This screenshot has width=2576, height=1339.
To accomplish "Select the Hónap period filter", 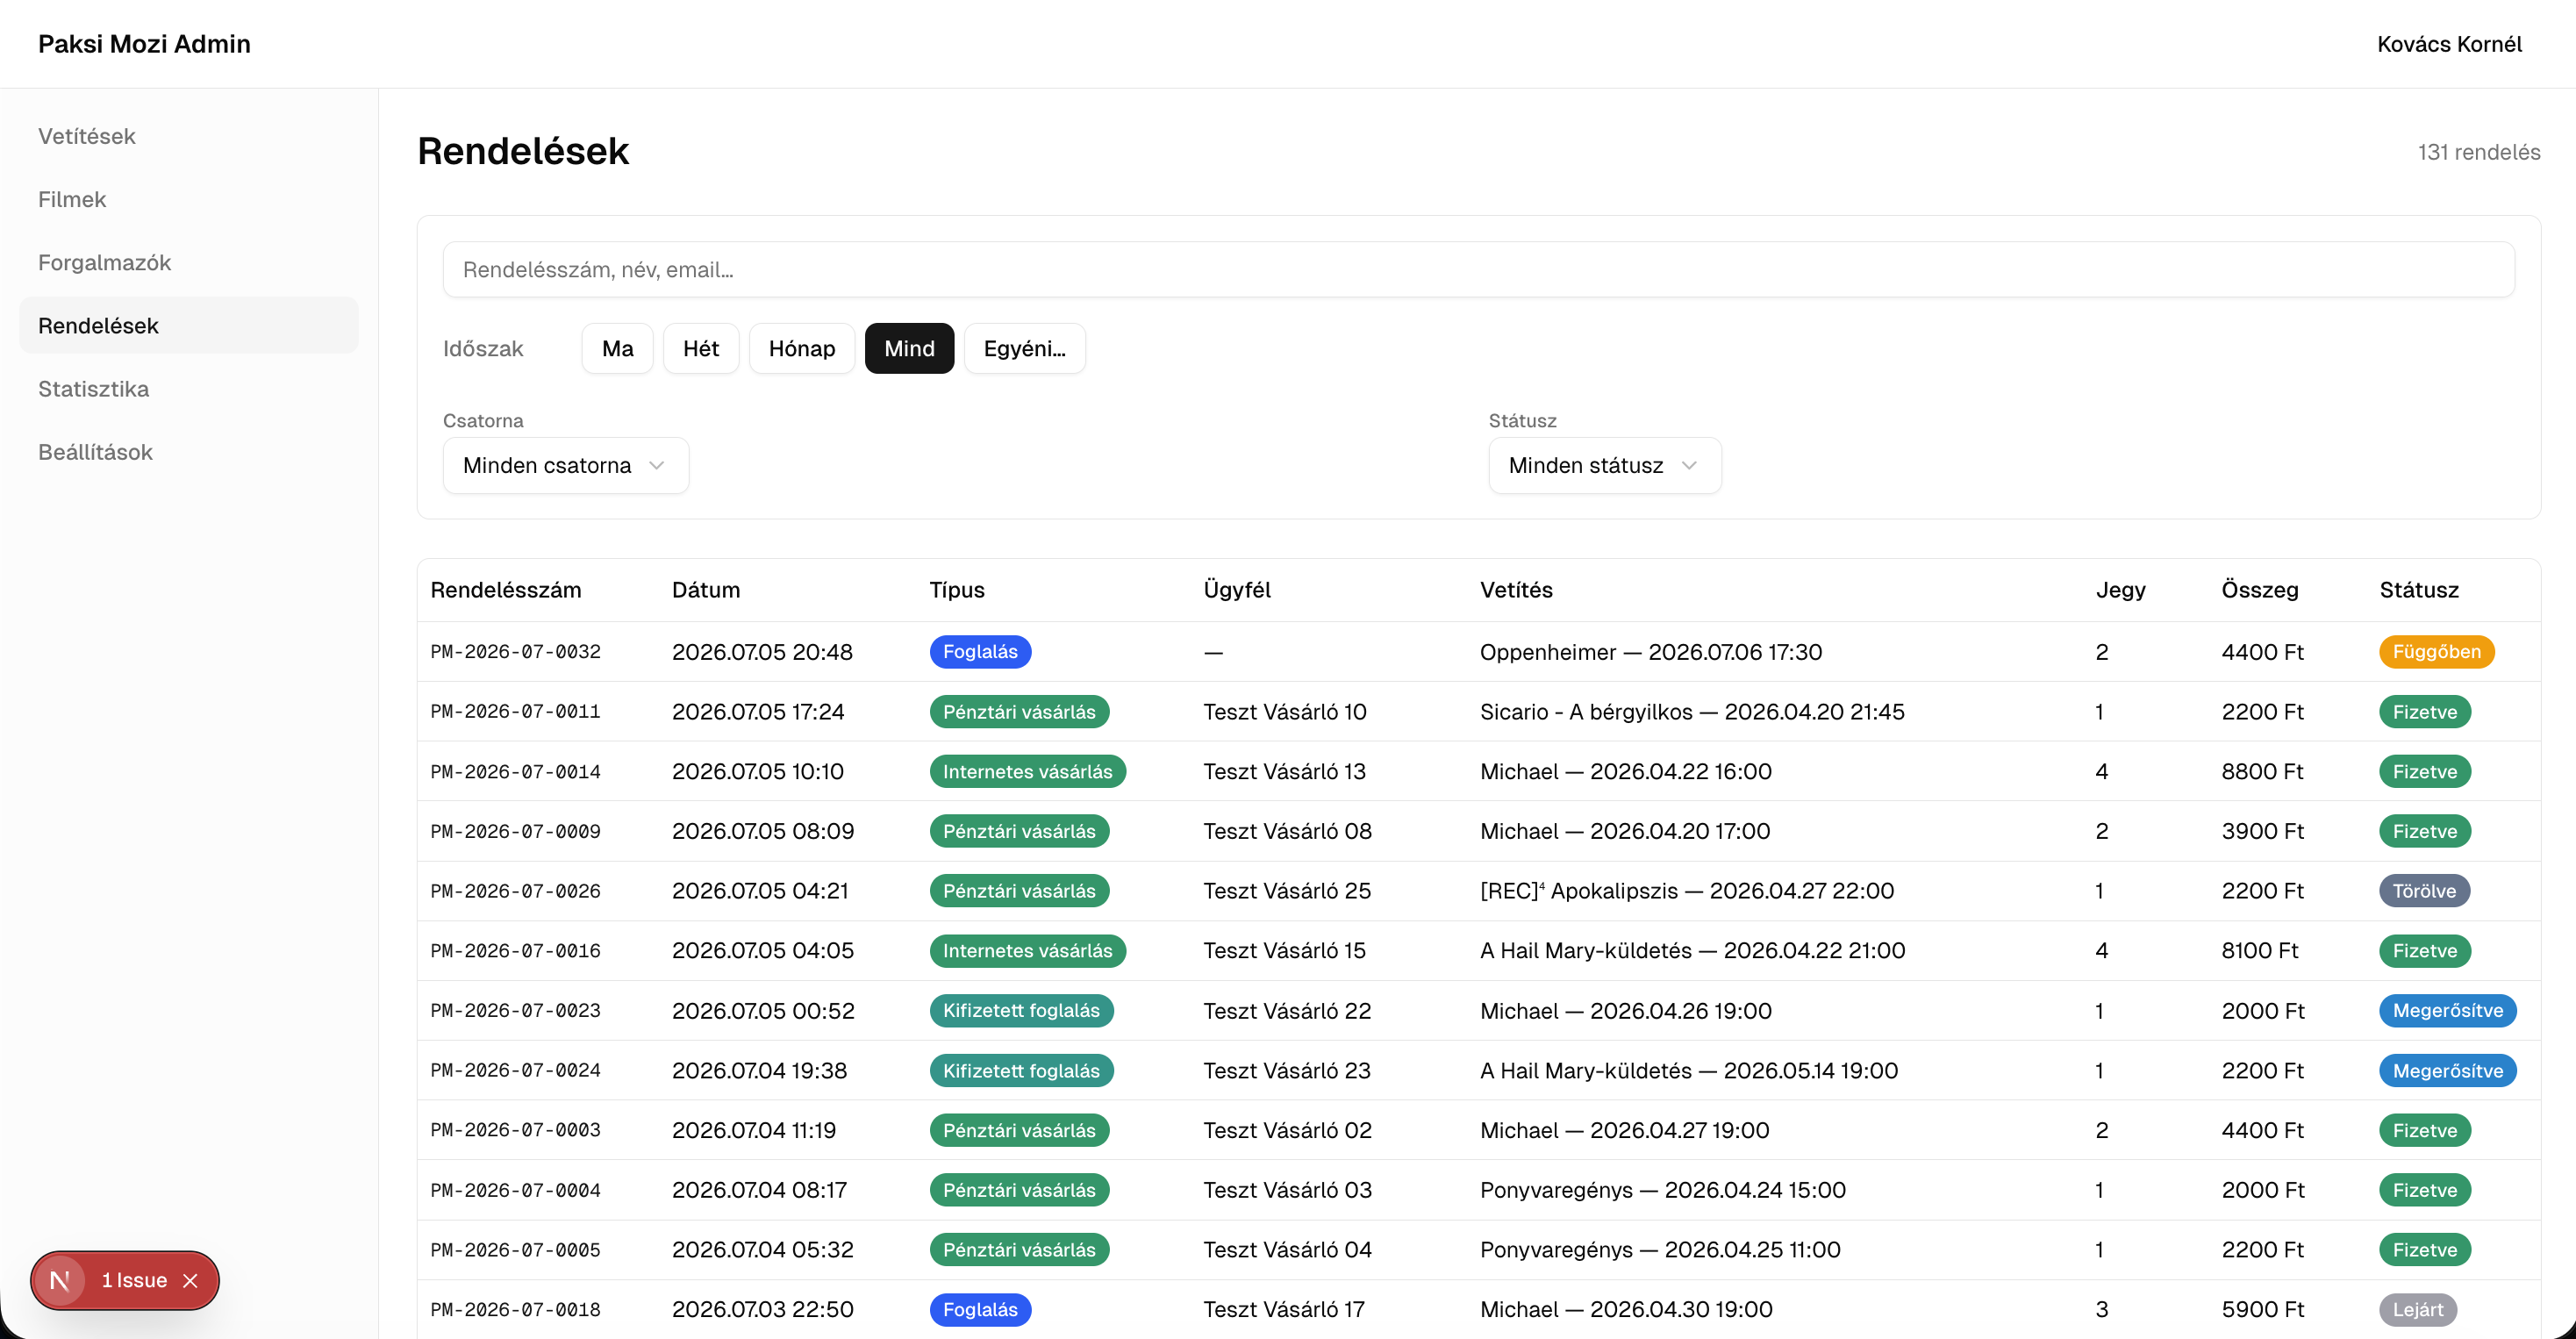I will point(801,348).
